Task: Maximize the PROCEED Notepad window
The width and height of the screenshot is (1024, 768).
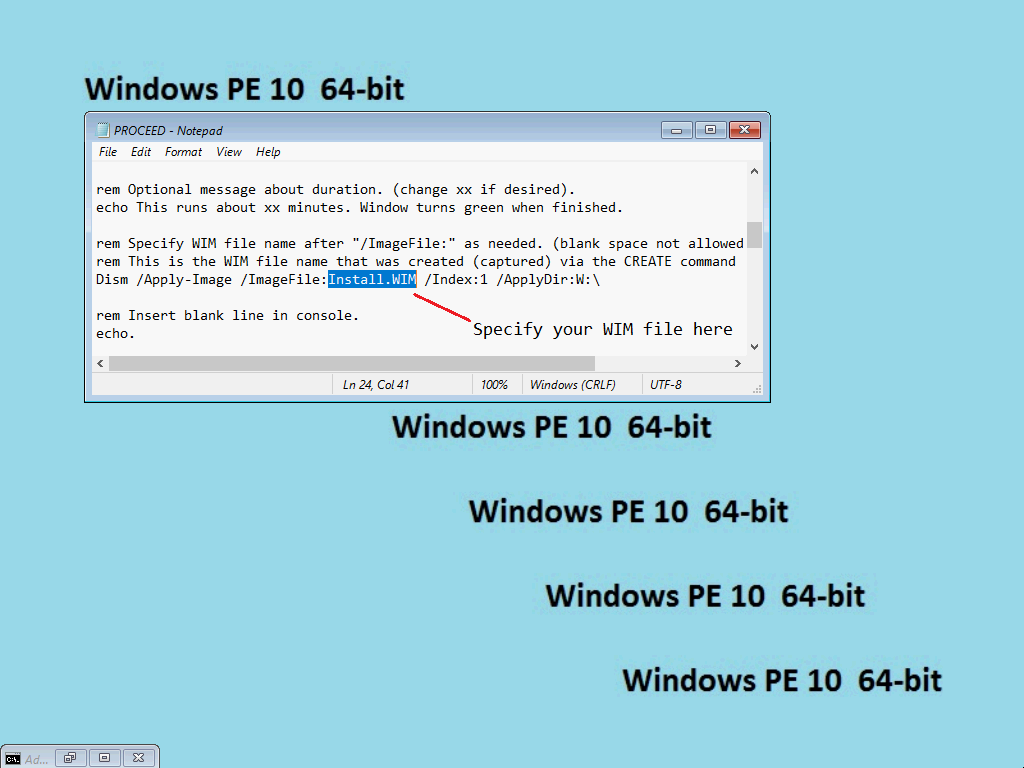Action: pos(711,130)
